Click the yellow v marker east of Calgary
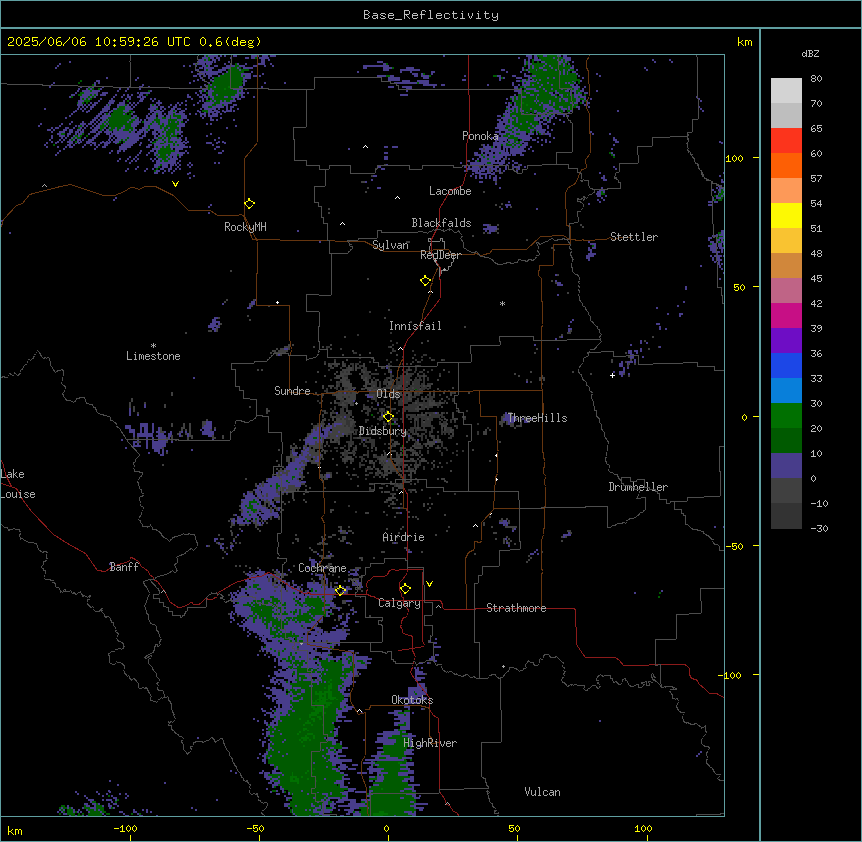The image size is (862, 842). (429, 584)
